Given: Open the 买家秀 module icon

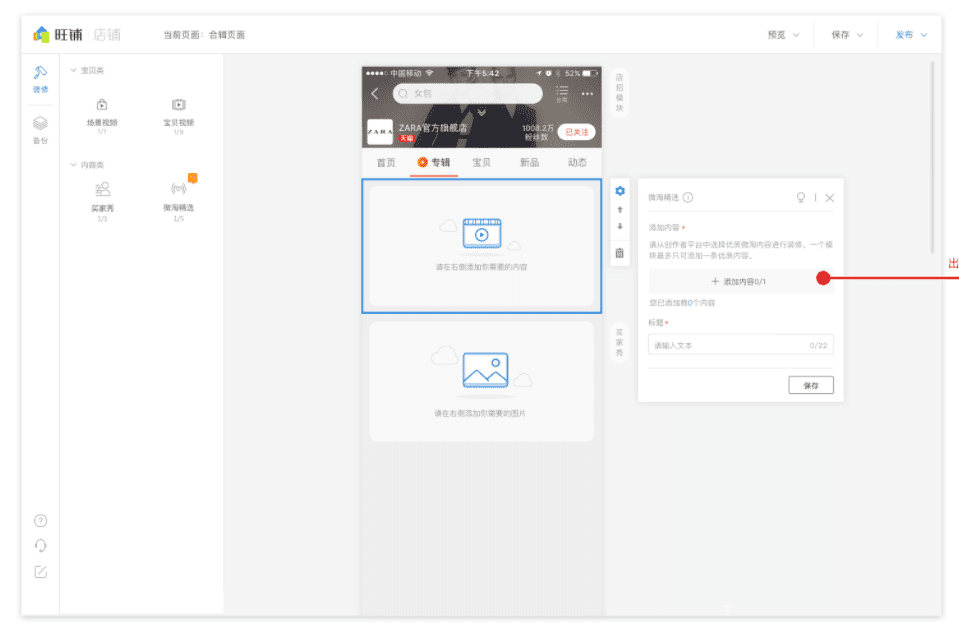Looking at the screenshot, I should pos(101,188).
